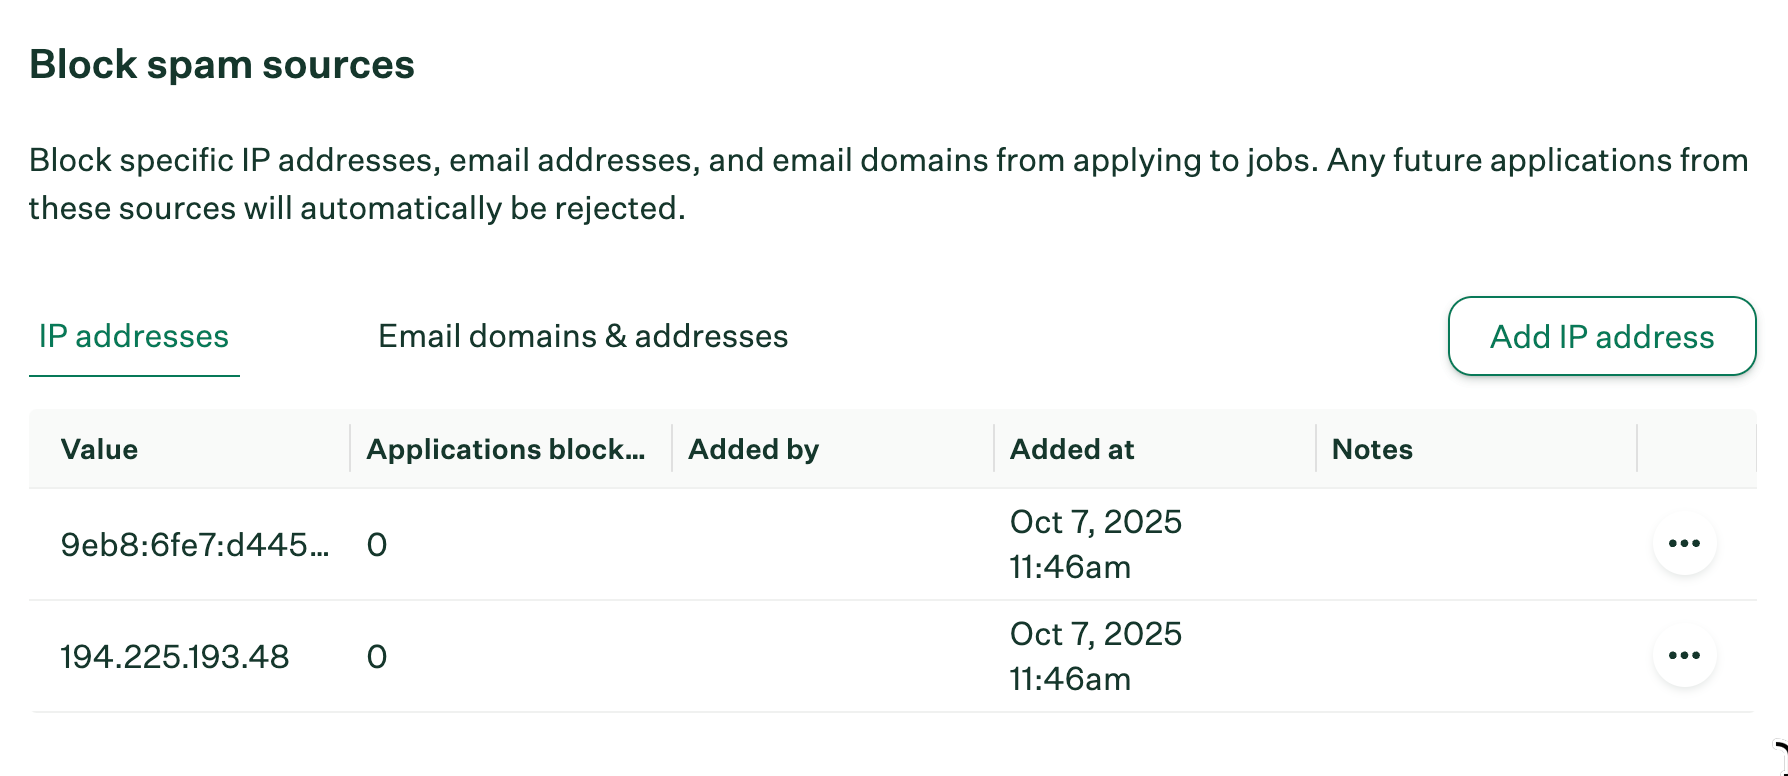Viewport: 1788px width, 776px height.
Task: Click the Added by column header
Action: (752, 449)
